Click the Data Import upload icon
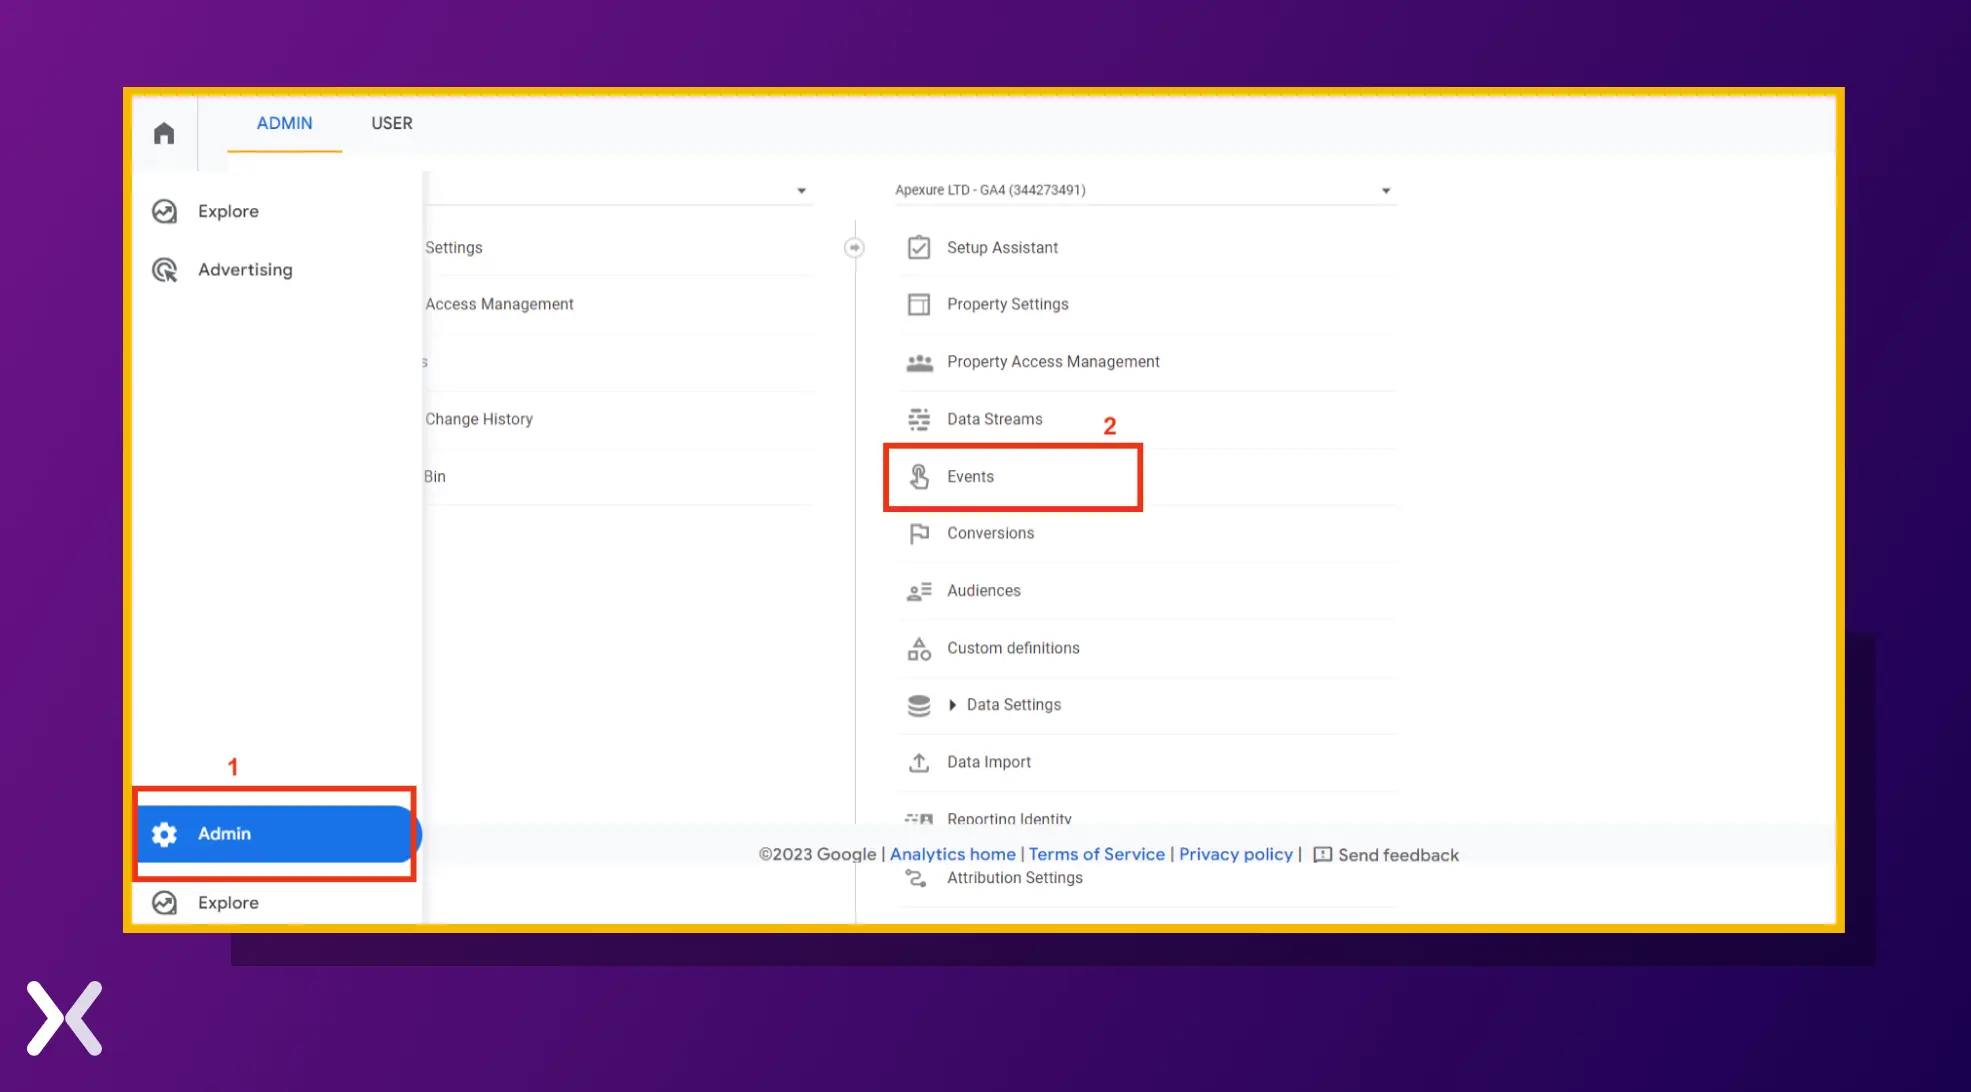This screenshot has height=1092, width=1971. (919, 762)
